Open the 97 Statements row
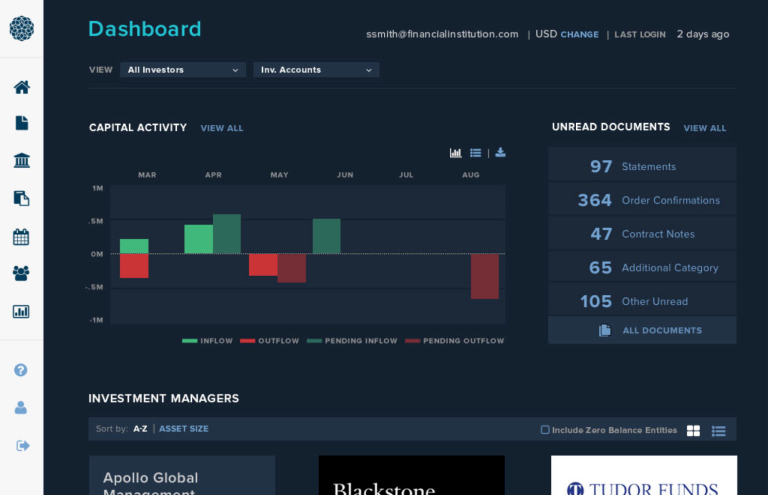768x495 pixels. (642, 166)
